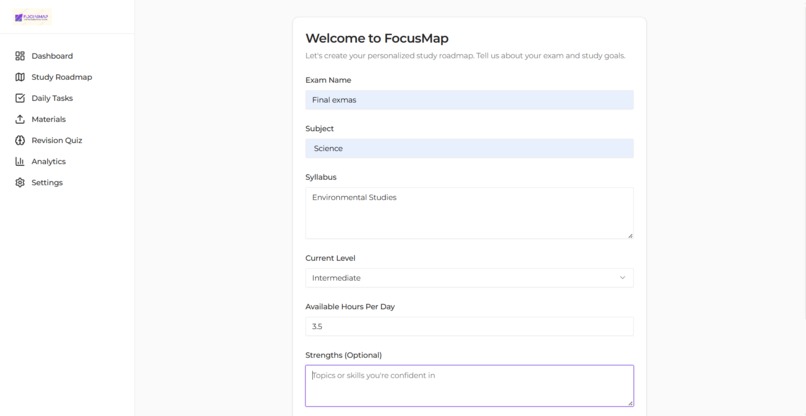Click the Study Roadmap map icon
Screen dimensions: 806x416
click(20, 77)
